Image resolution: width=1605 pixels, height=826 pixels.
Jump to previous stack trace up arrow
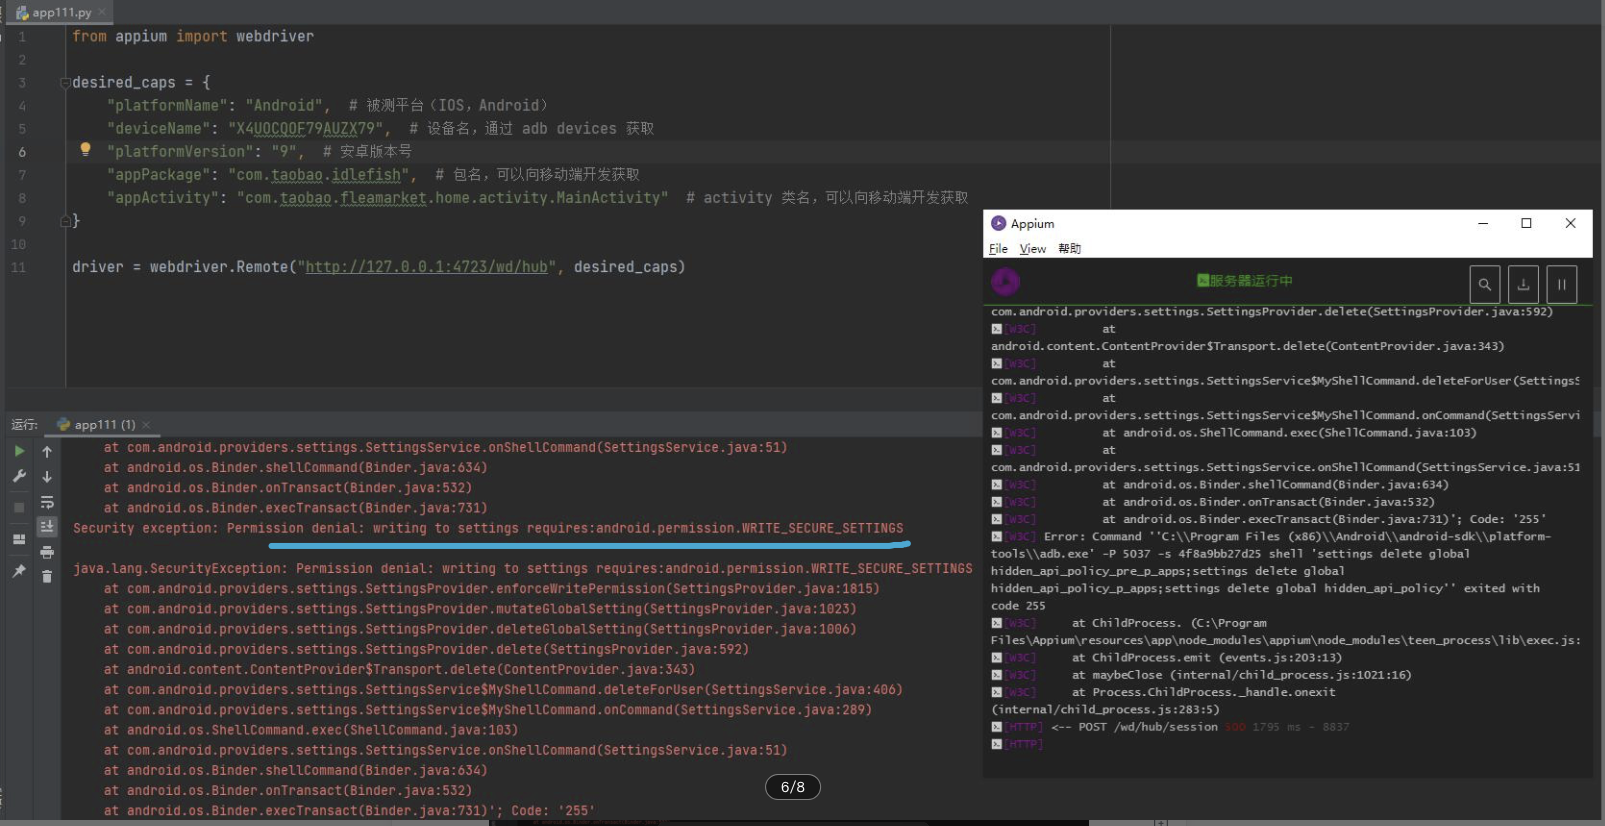47,452
